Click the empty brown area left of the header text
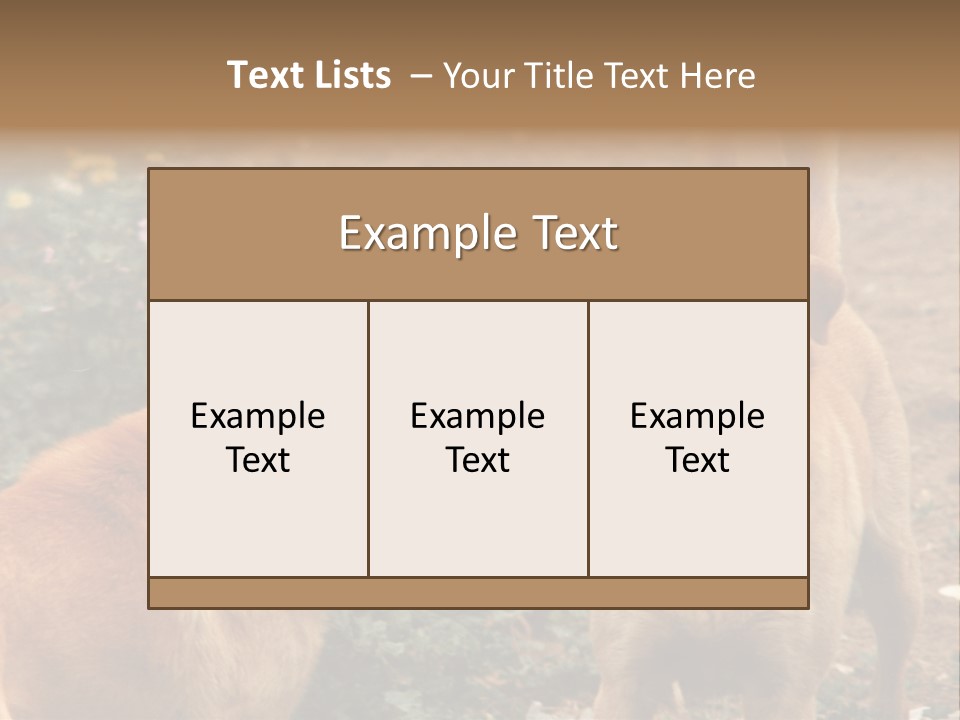 230,234
